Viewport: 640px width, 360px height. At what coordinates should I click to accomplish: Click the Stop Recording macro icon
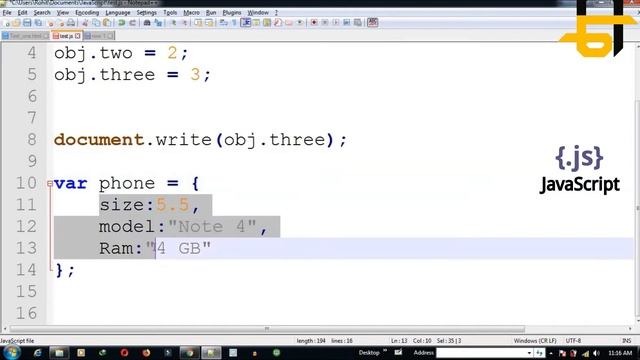325,23
